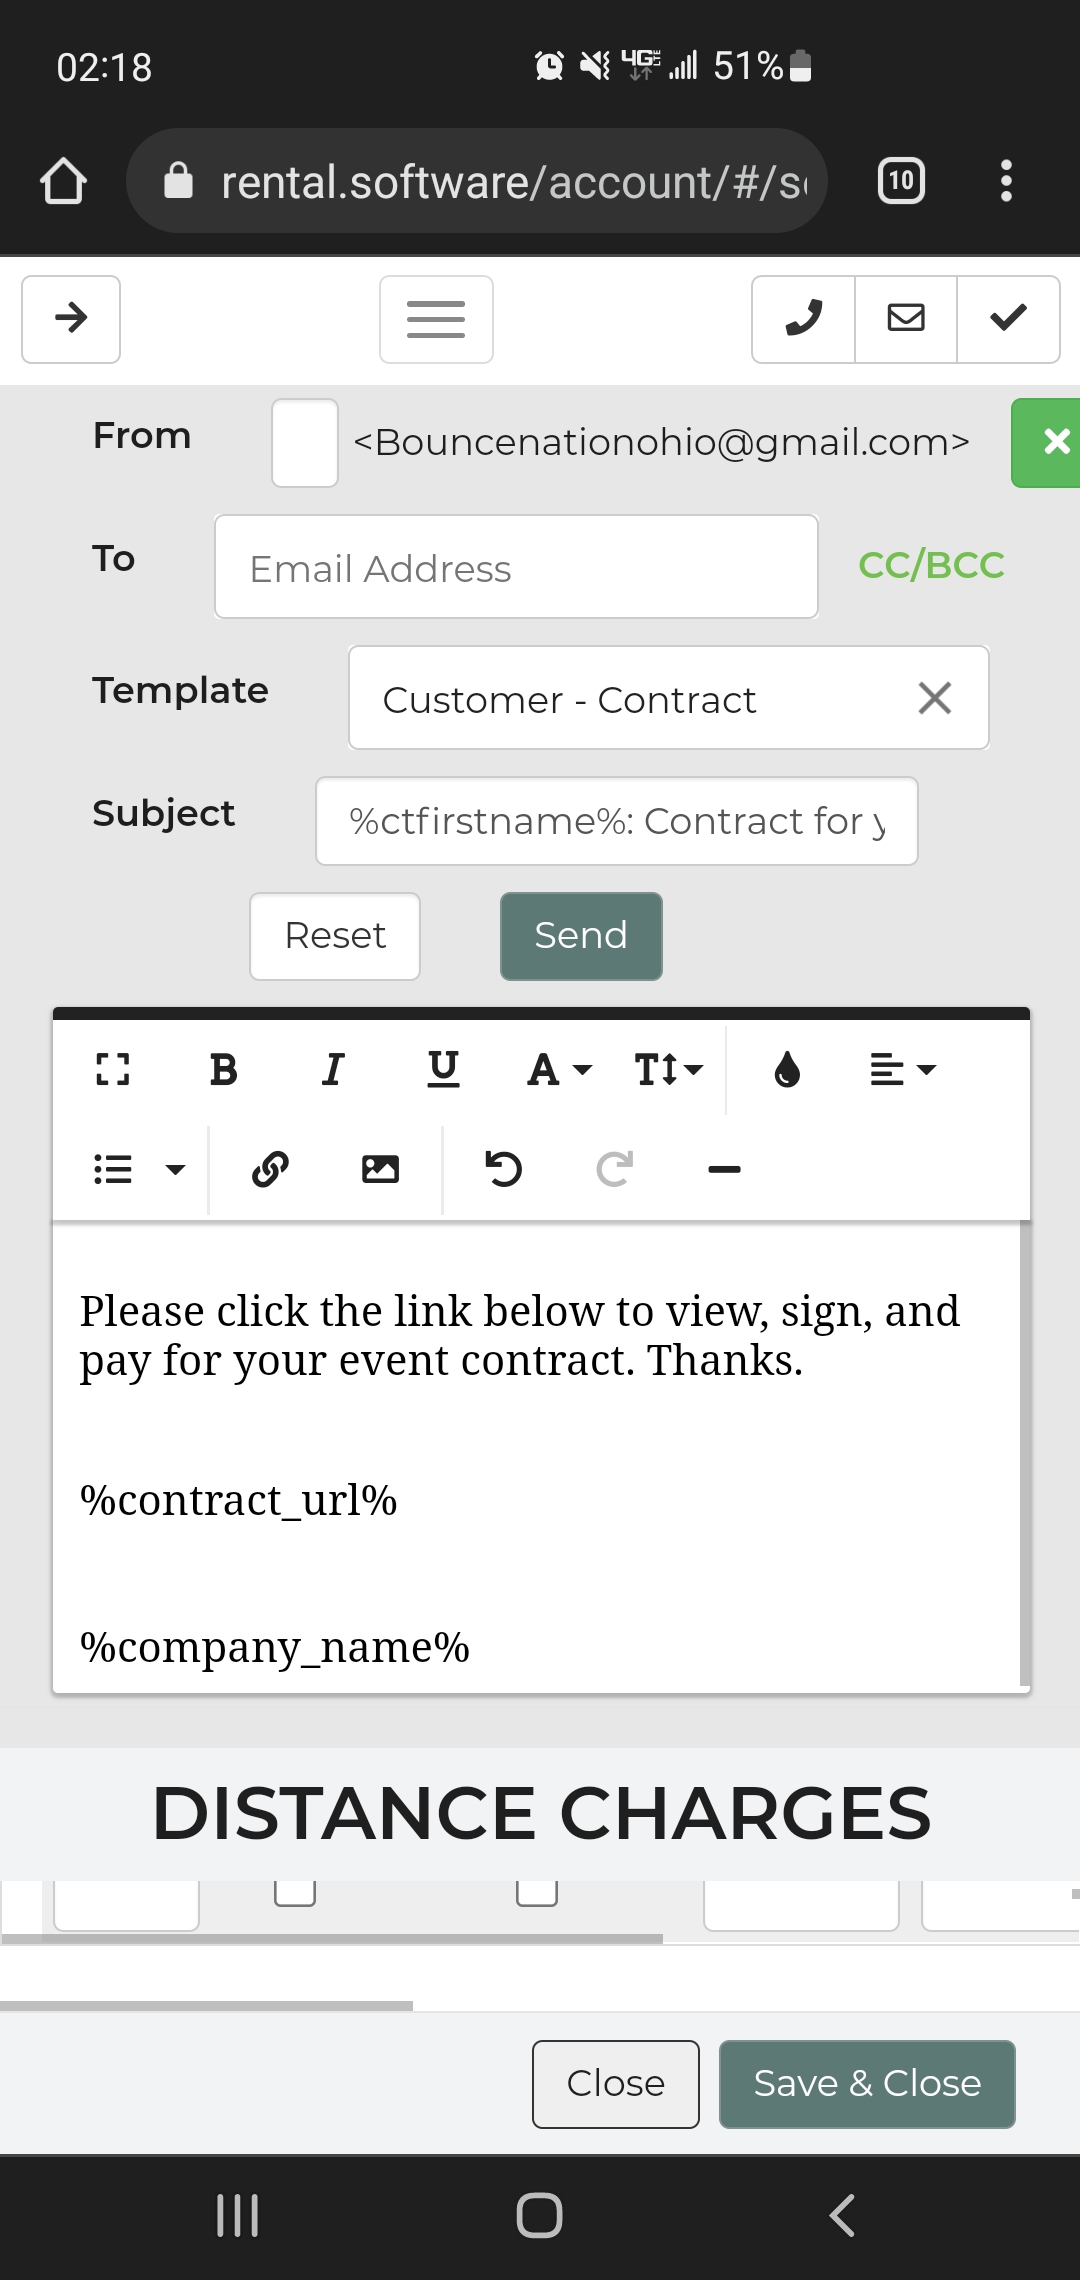
Task: Tick the checkbox next to the From address
Action: tap(305, 443)
